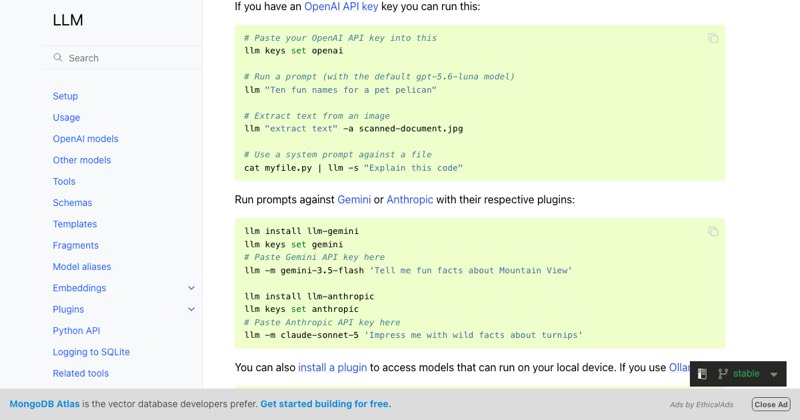Viewport: 800px width, 420px height.
Task: Click the Search documentation field
Action: [x=123, y=58]
